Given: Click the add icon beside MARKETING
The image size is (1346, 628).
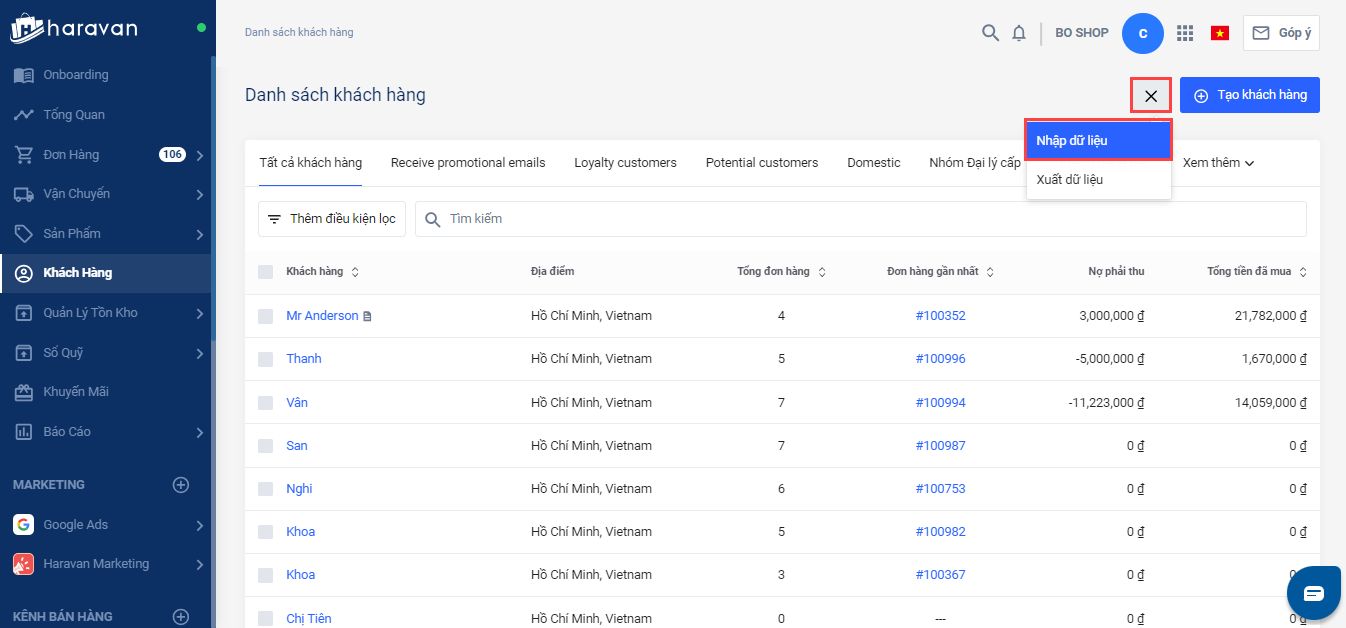Looking at the screenshot, I should pos(181,485).
